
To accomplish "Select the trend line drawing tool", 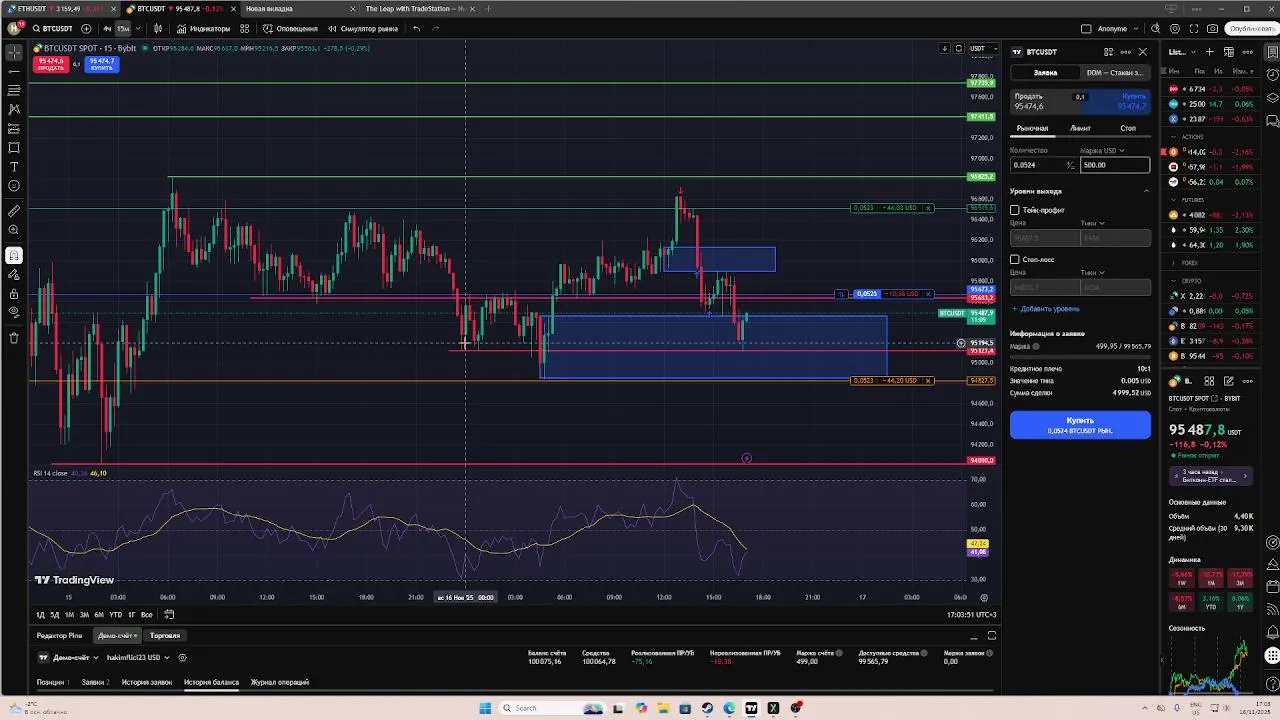I will tap(14, 71).
